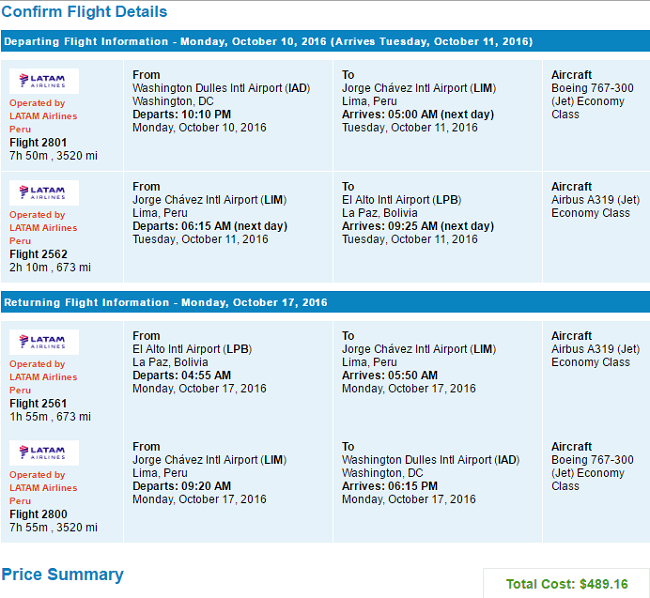650x598 pixels.
Task: Click Flight 2561 number text
Action: 38,404
